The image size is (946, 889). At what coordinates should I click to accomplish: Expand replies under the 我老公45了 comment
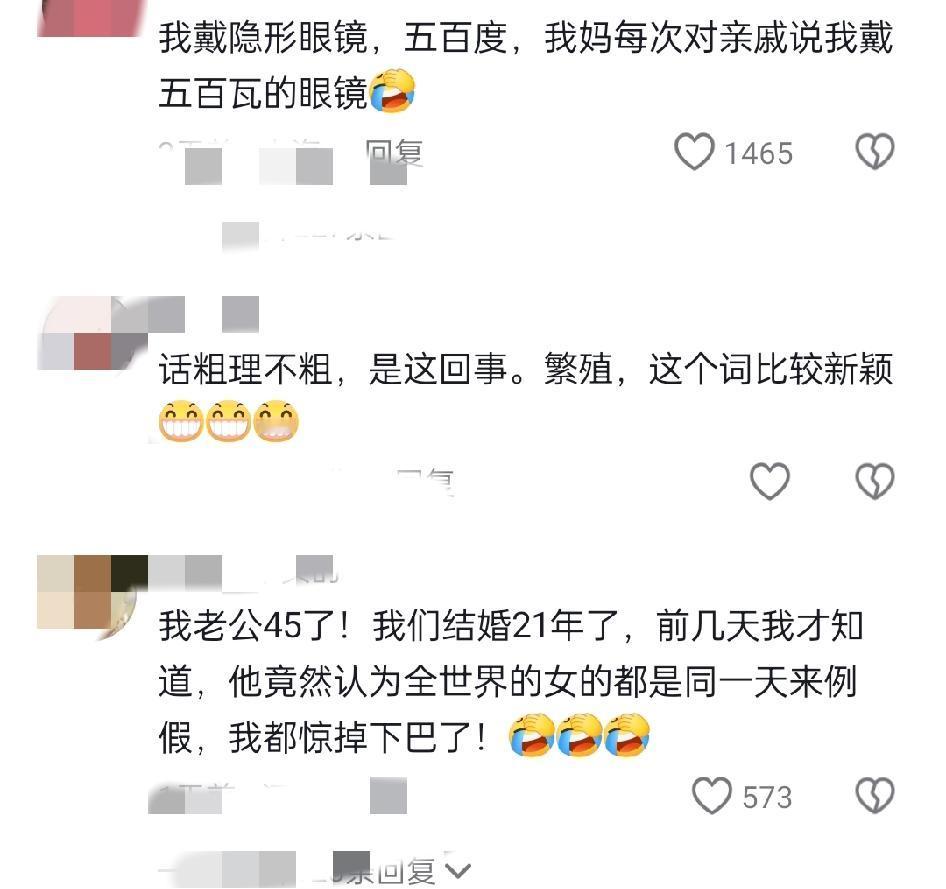pyautogui.click(x=314, y=871)
